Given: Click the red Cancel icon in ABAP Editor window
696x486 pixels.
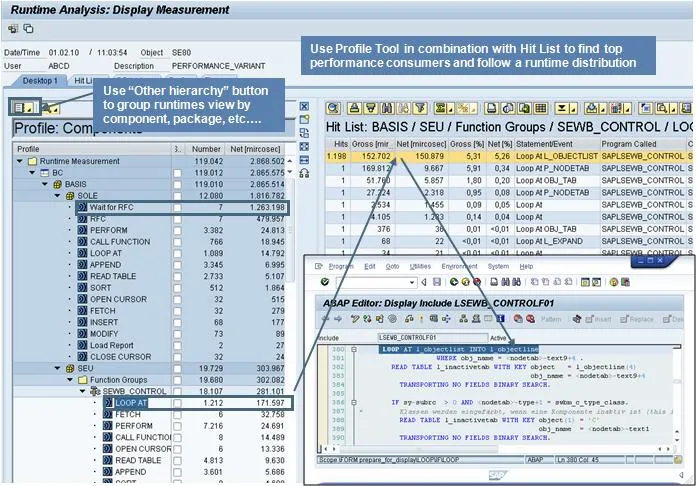Looking at the screenshot, I should [x=477, y=282].
